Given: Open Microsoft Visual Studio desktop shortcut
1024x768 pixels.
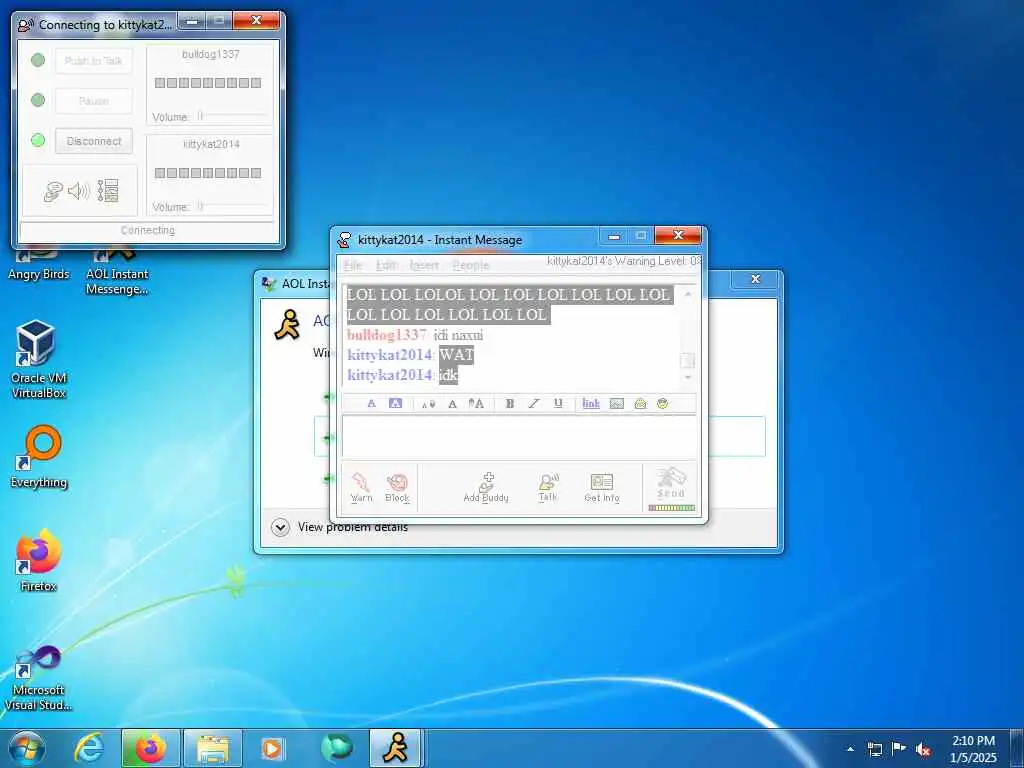Looking at the screenshot, I should [x=39, y=678].
